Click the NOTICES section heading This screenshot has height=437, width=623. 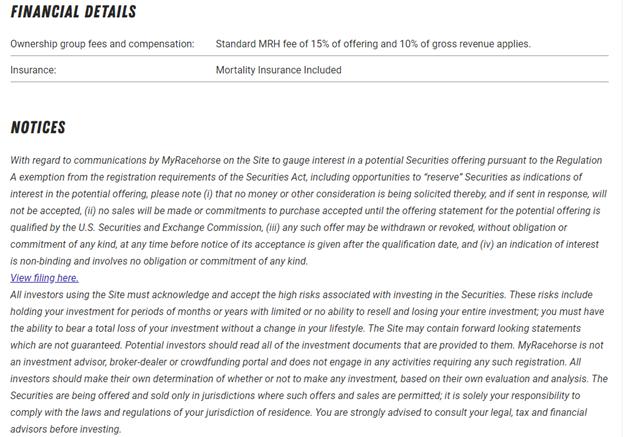(38, 127)
